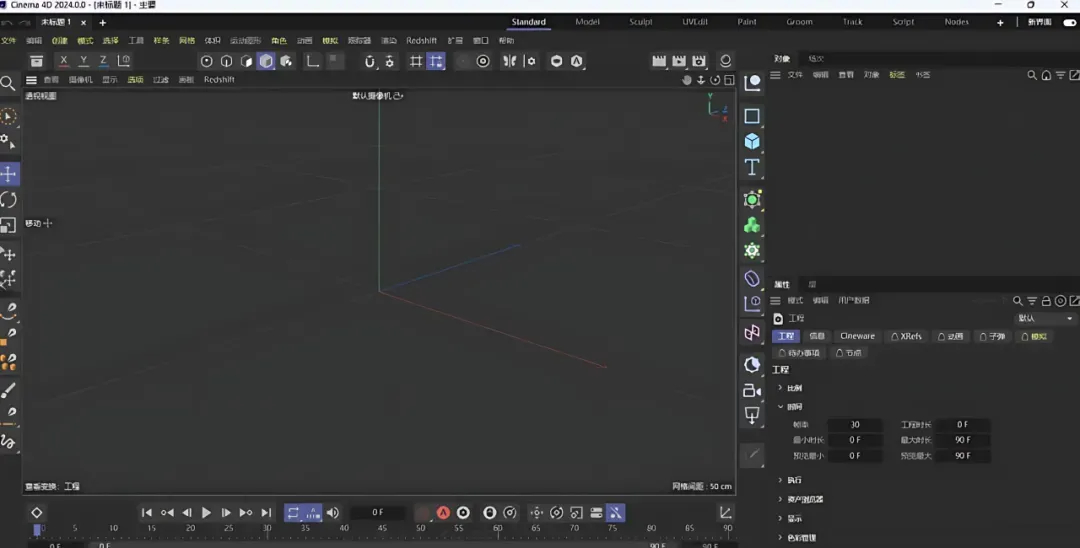Open the viewport hamburger menu
1080x548 pixels.
31,80
